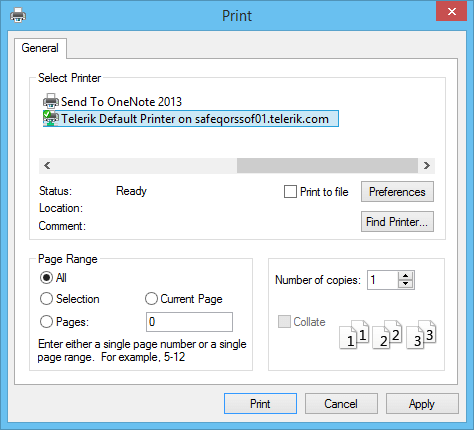Screen dimensions: 474x430
Task: Open printer Preferences
Action: 397,192
